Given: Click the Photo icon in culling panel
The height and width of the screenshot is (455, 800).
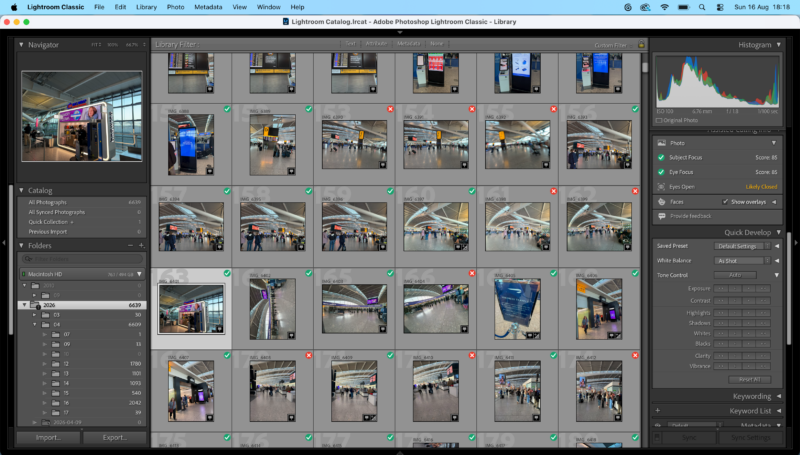Looking at the screenshot, I should pos(662,143).
